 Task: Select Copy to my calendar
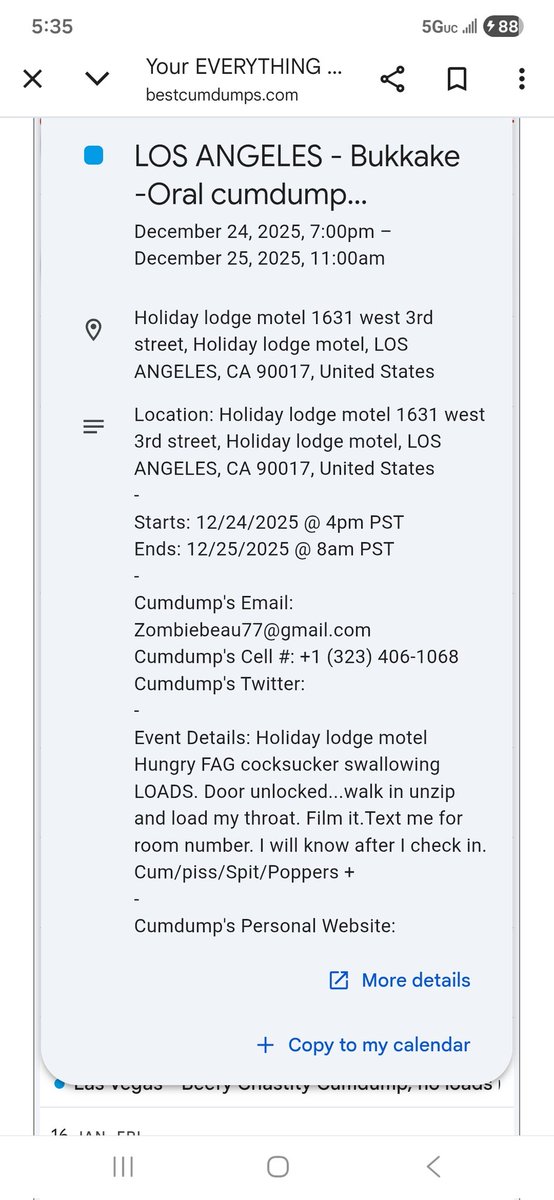(379, 1044)
